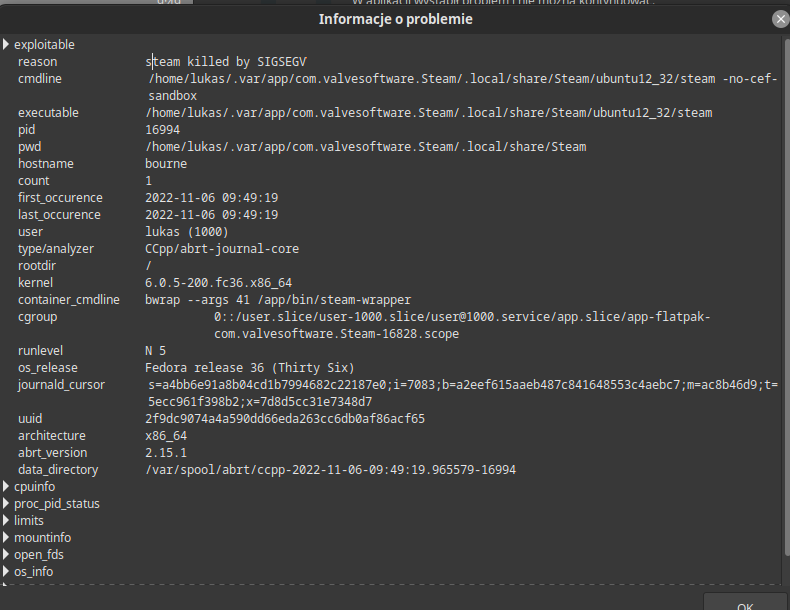Image resolution: width=790 pixels, height=610 pixels.
Task: Select the journald_cursor row
Action: pyautogui.click(x=391, y=393)
